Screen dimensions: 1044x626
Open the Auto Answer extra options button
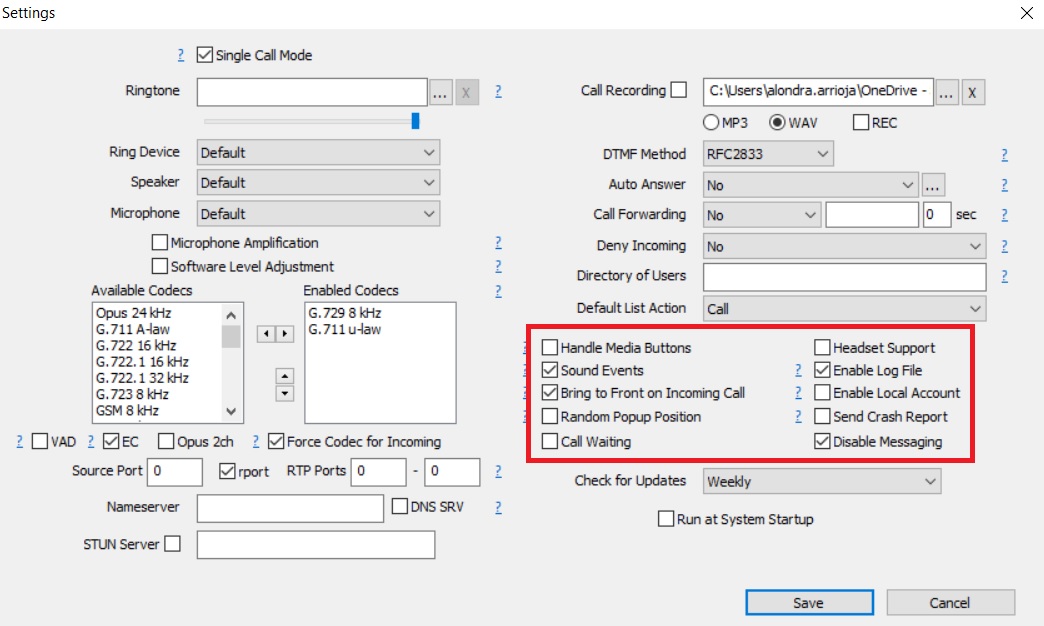[933, 185]
